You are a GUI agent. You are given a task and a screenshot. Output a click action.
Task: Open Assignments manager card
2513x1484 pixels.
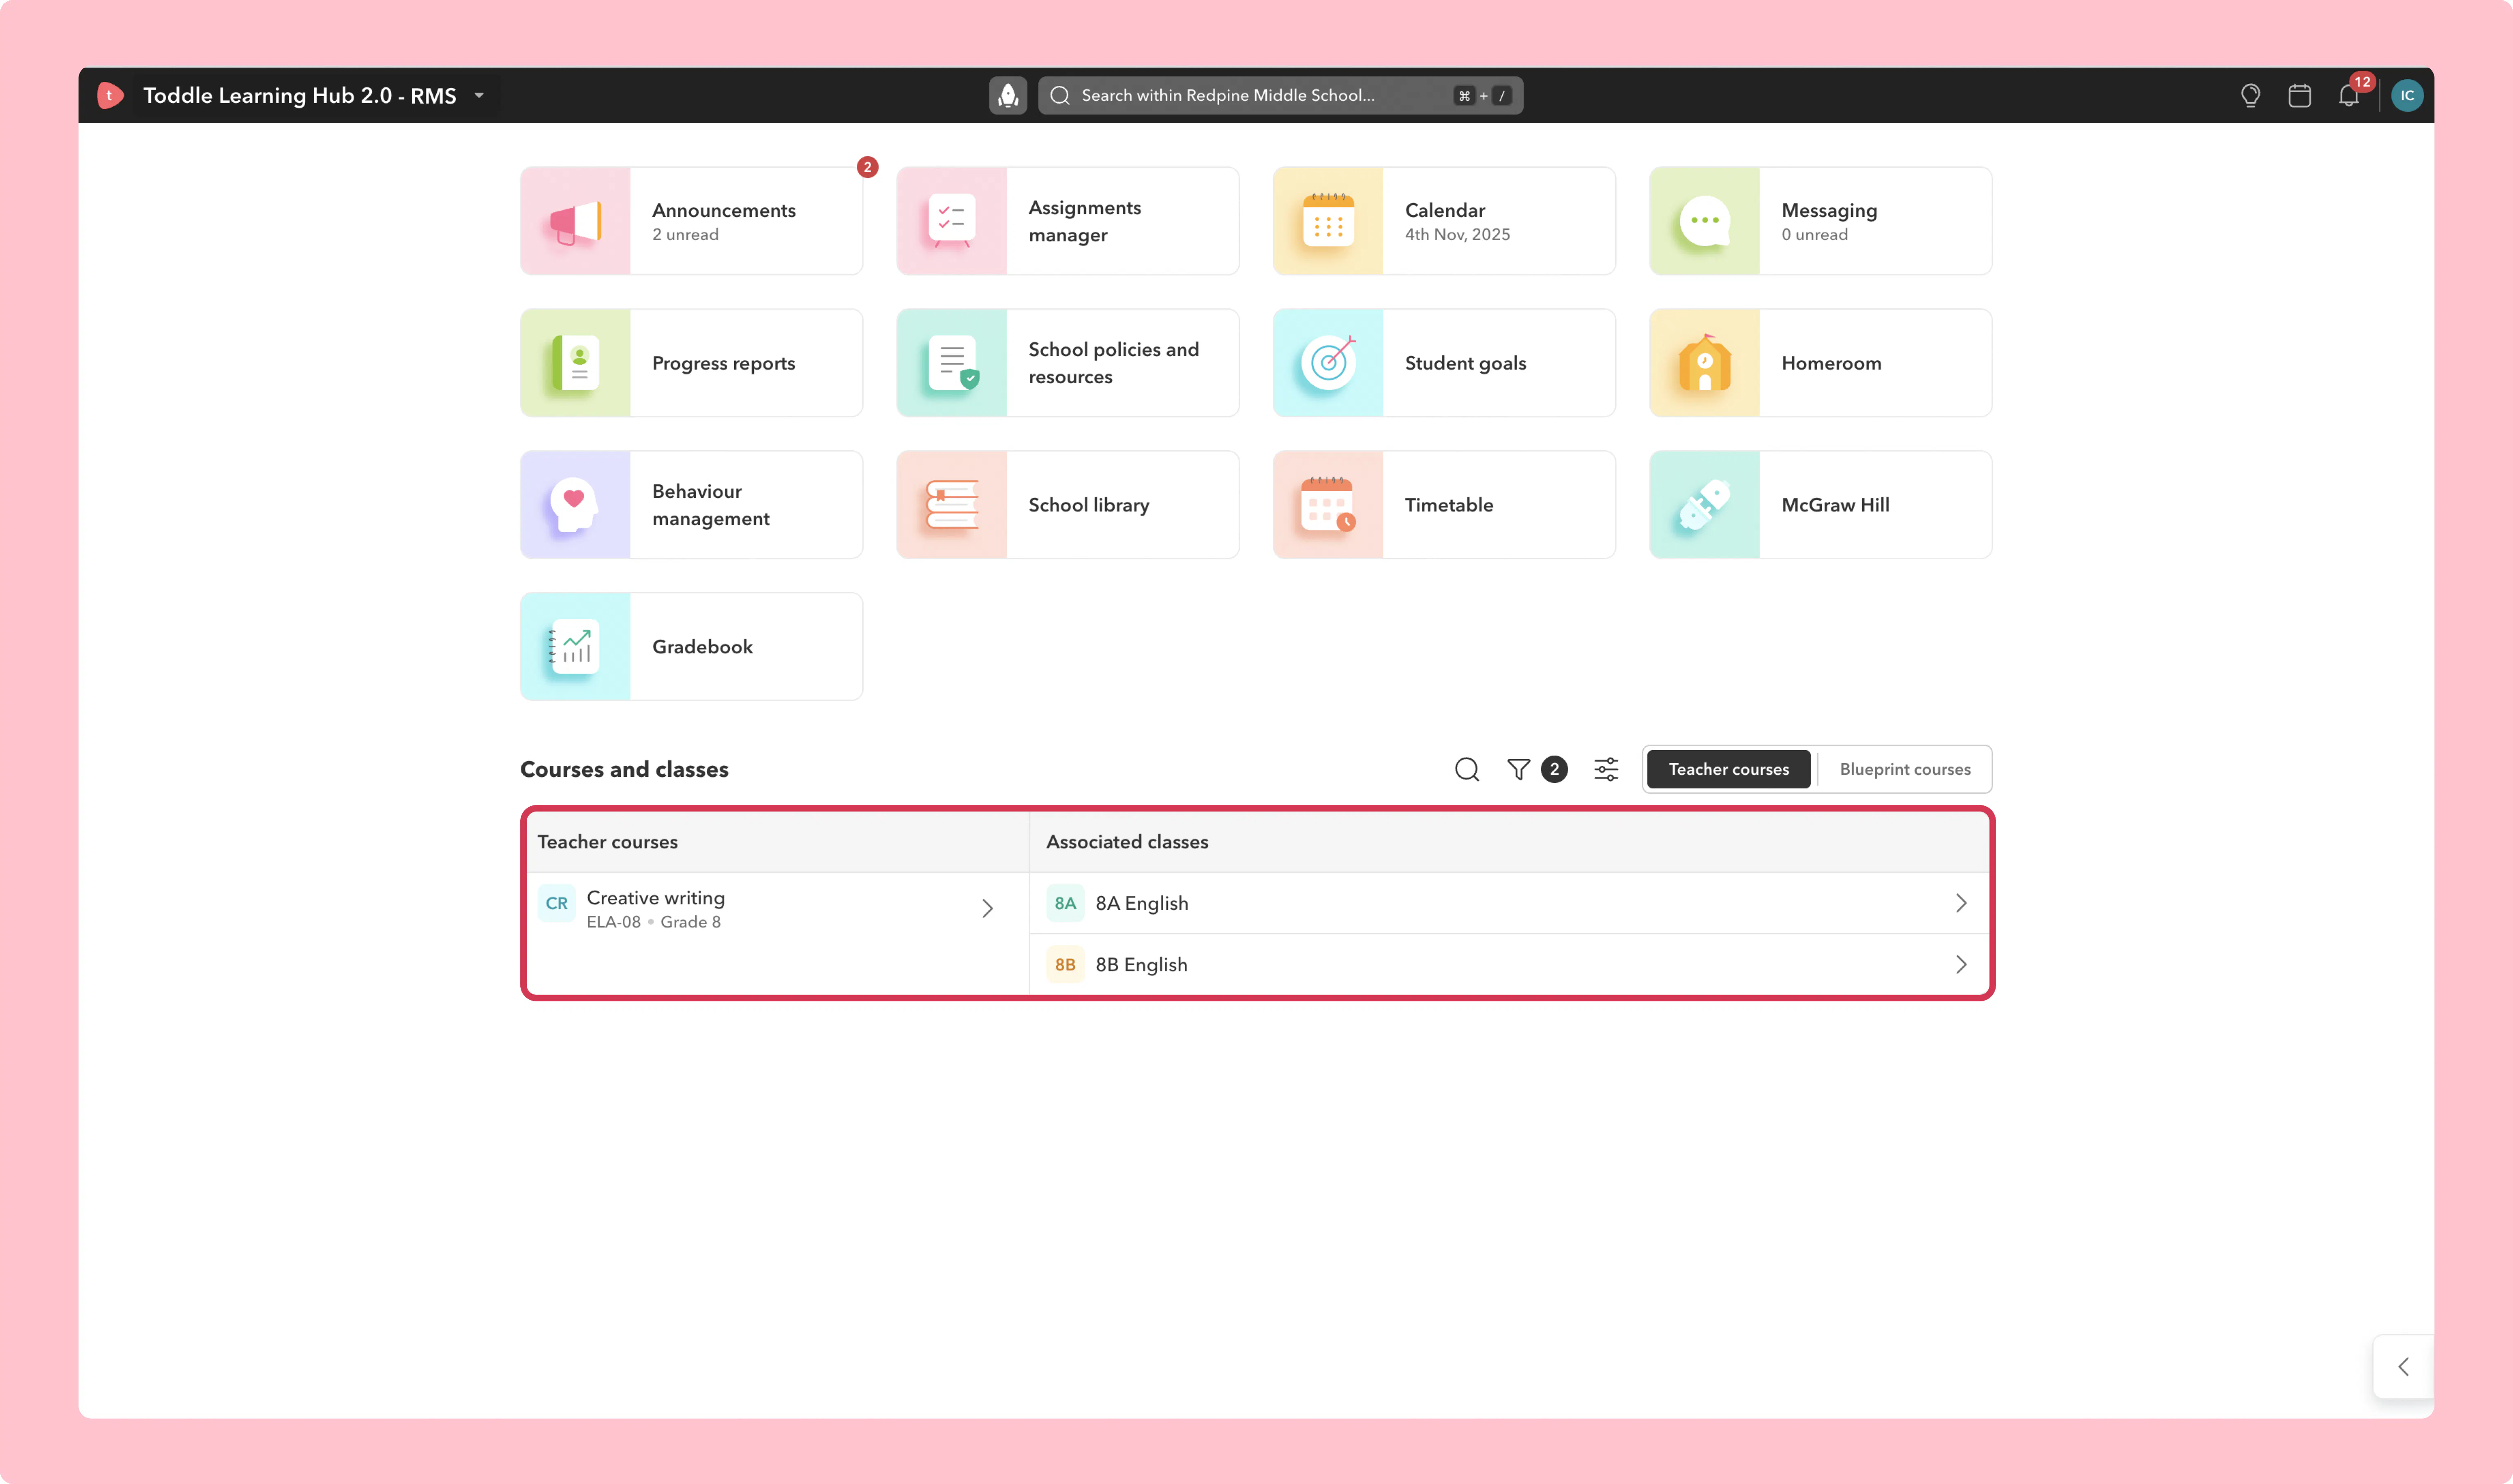pos(1067,221)
